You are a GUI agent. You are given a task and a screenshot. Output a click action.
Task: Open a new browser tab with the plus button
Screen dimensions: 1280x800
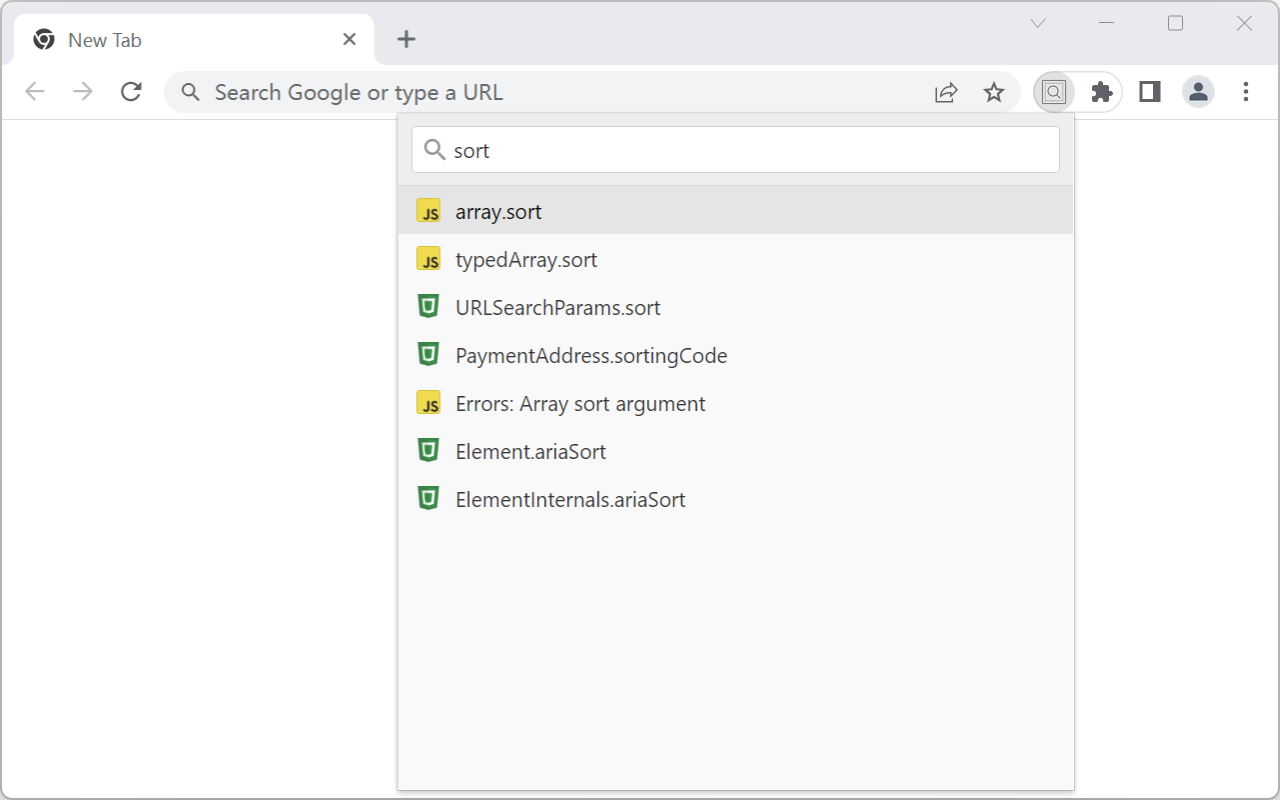(x=406, y=39)
